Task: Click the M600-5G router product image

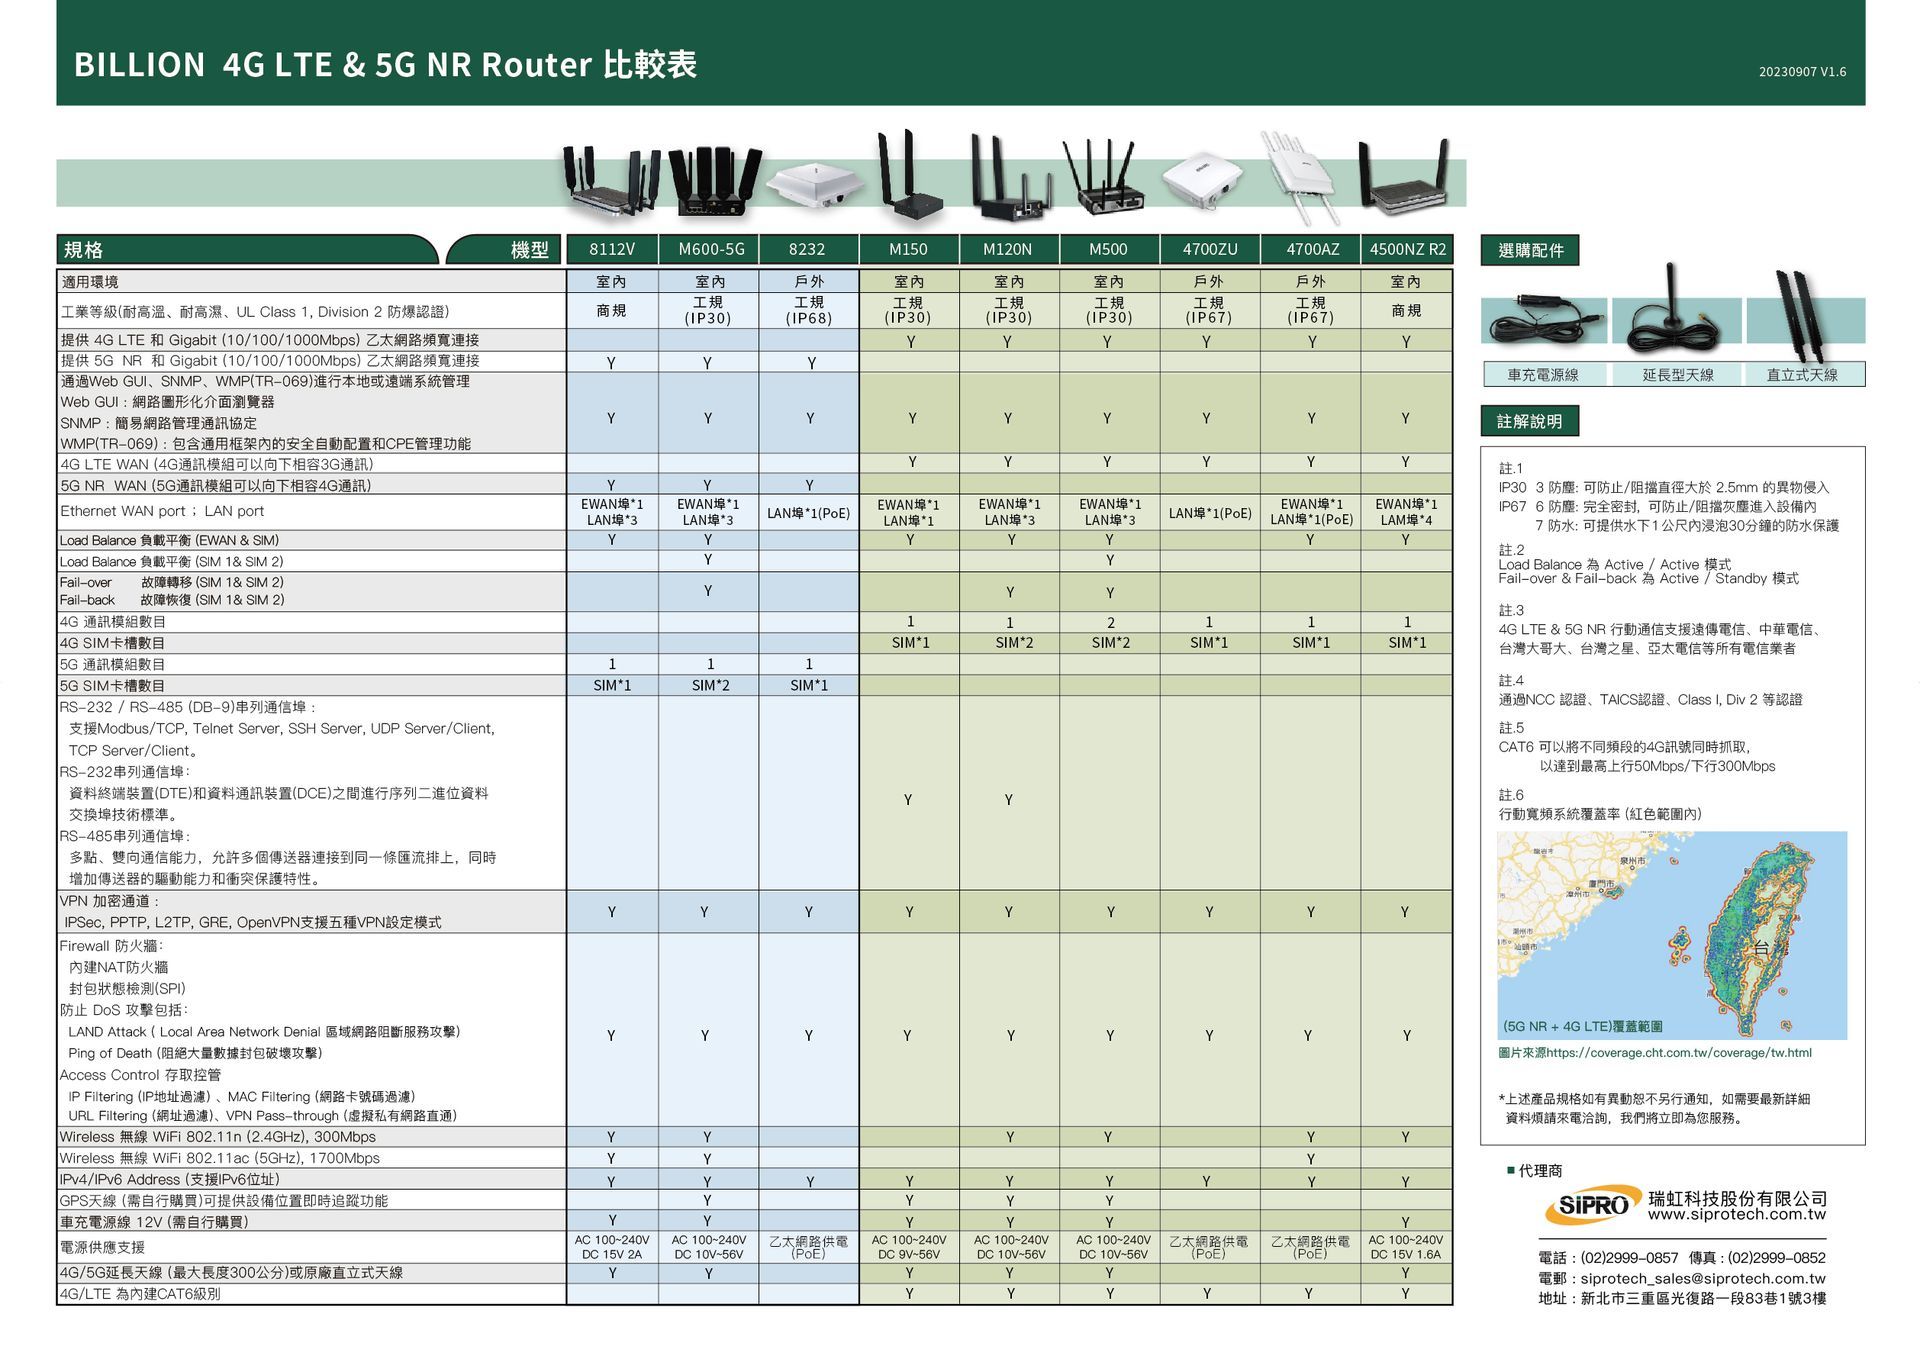Action: 714,182
